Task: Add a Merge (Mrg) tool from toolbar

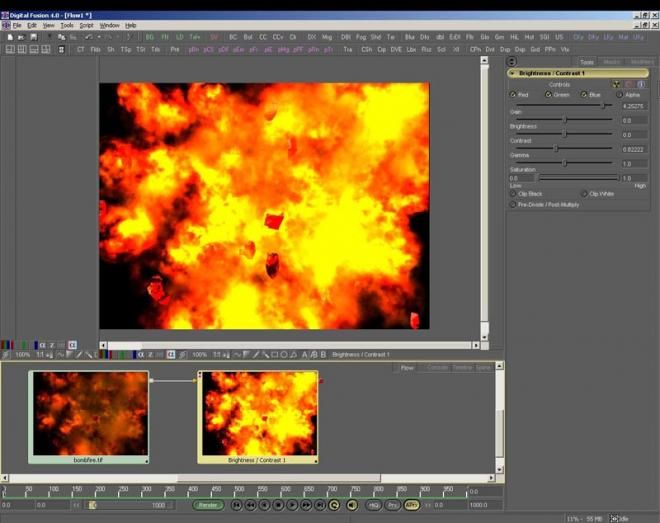Action: [x=327, y=37]
